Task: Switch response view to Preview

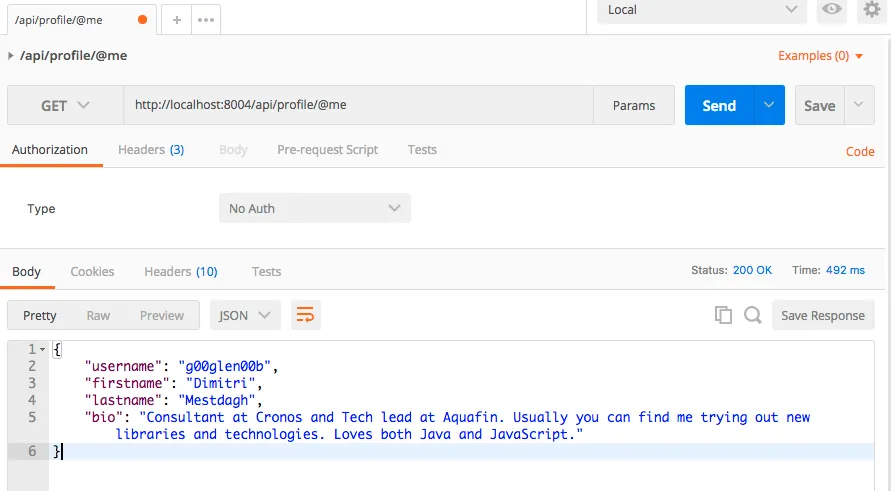Action: (x=161, y=315)
